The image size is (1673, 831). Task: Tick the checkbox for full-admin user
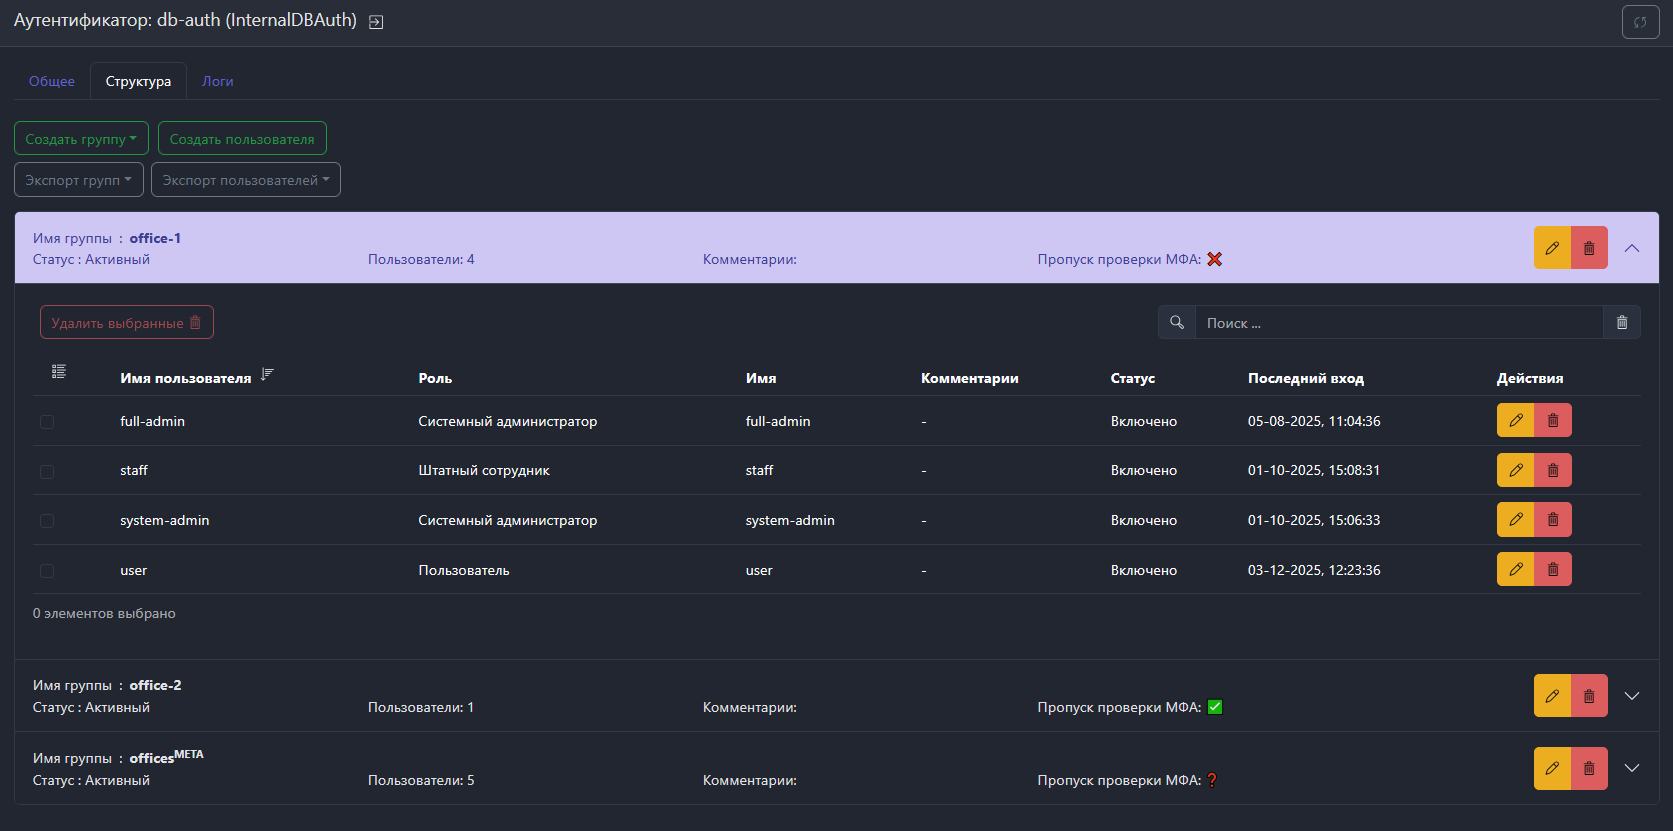click(x=47, y=422)
